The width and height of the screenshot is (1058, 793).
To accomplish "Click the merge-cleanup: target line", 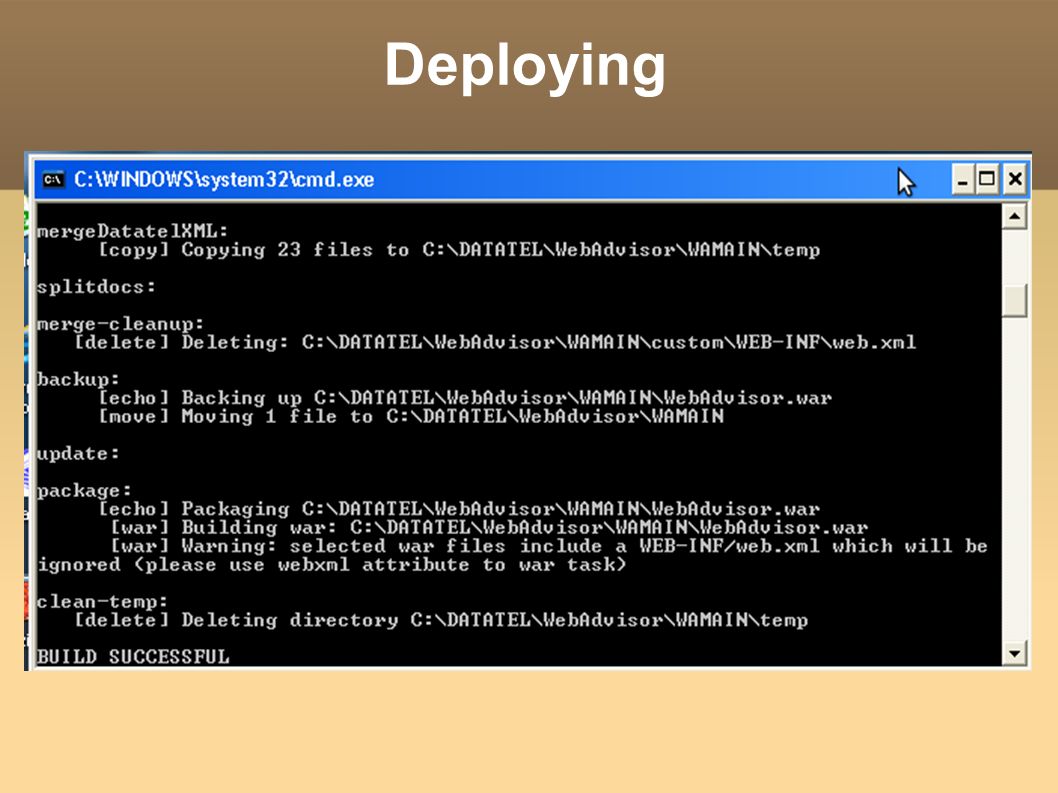I will point(121,324).
